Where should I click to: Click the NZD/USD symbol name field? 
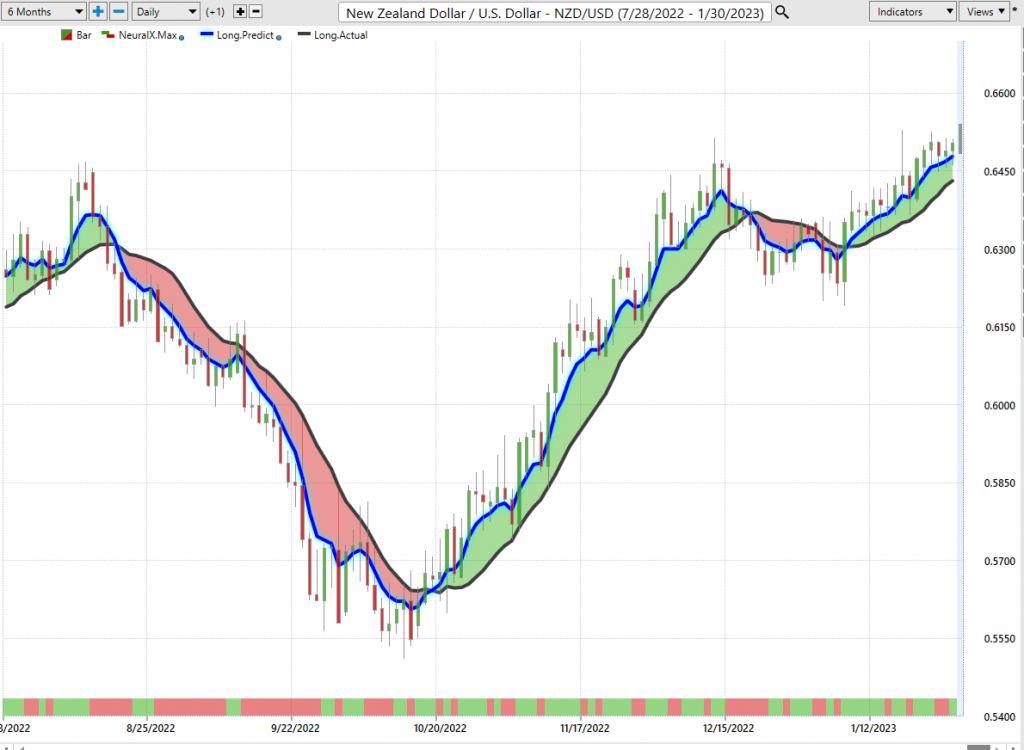(x=555, y=12)
